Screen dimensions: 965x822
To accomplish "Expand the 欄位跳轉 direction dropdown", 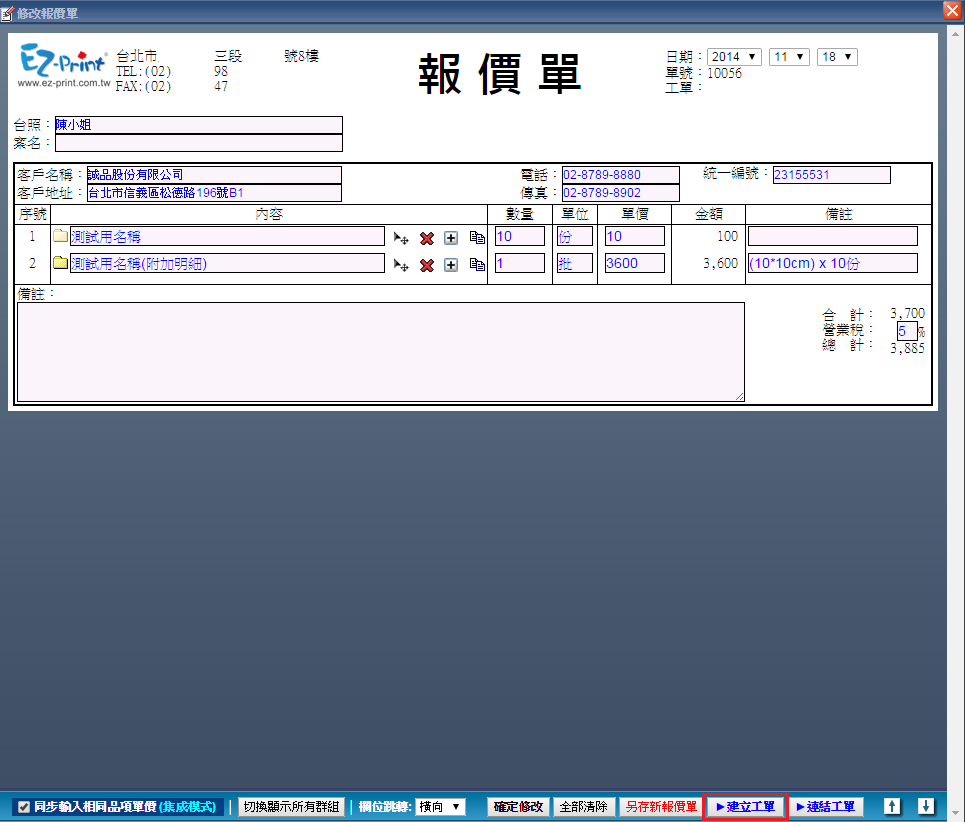I will click(441, 807).
